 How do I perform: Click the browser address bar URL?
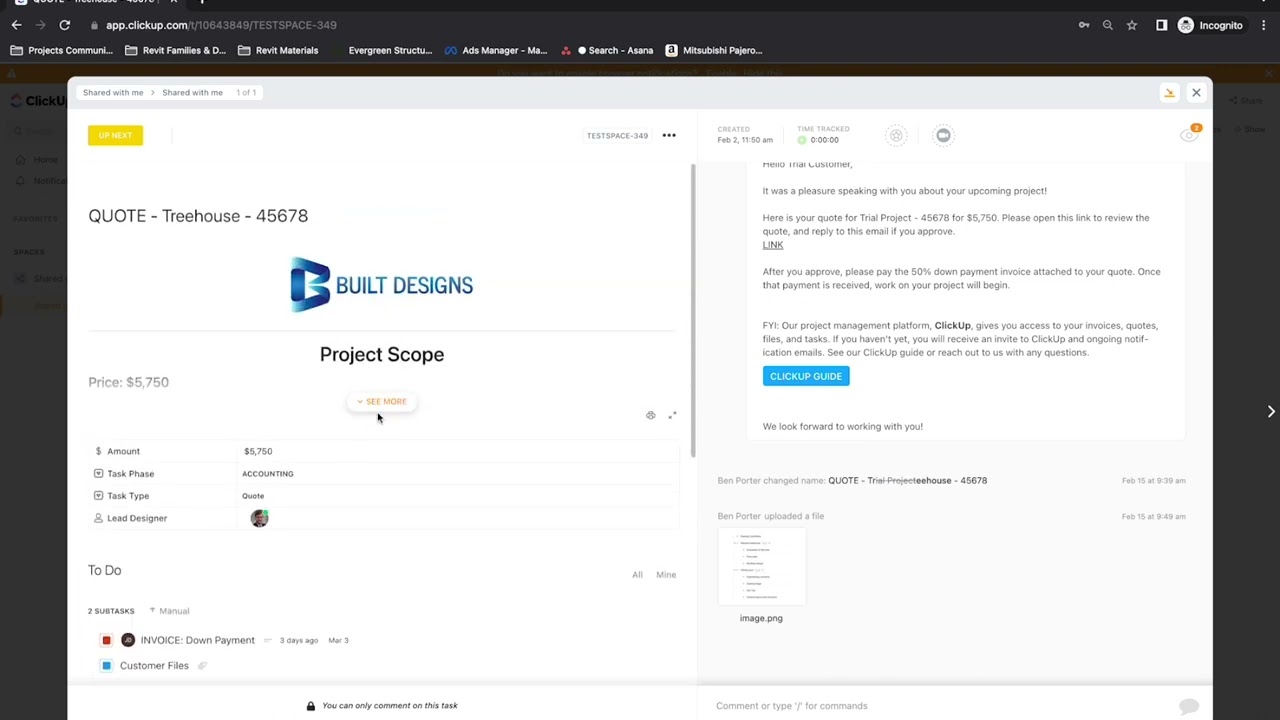[221, 25]
